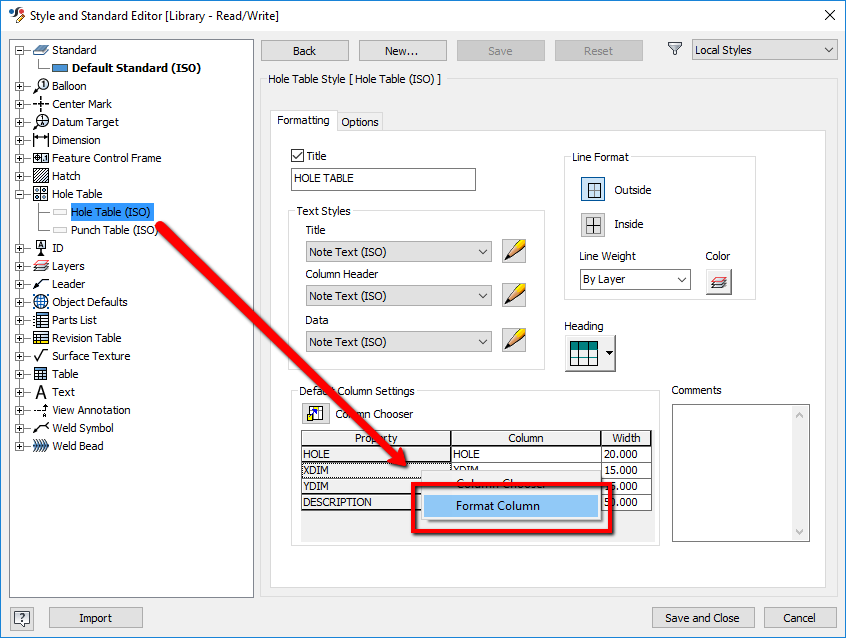
Task: Click the Import button
Action: pos(95,618)
